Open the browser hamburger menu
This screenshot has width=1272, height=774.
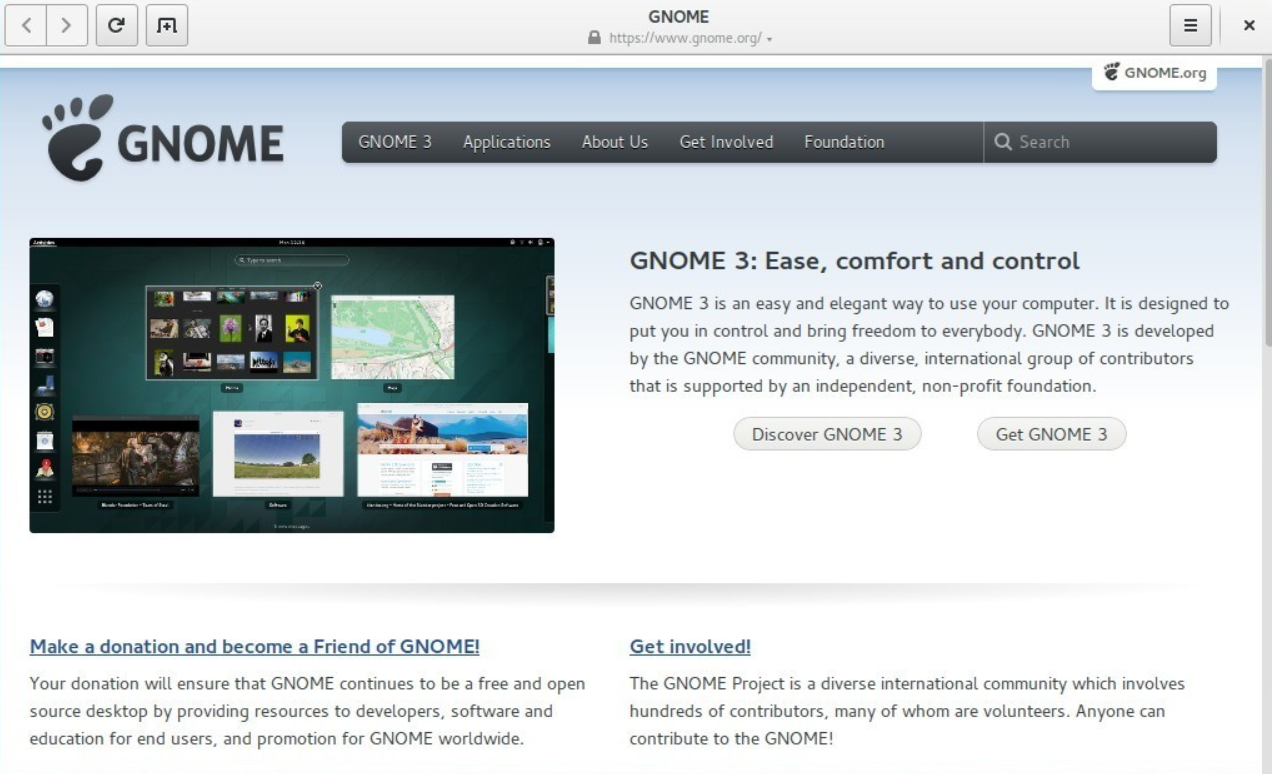pyautogui.click(x=1190, y=26)
